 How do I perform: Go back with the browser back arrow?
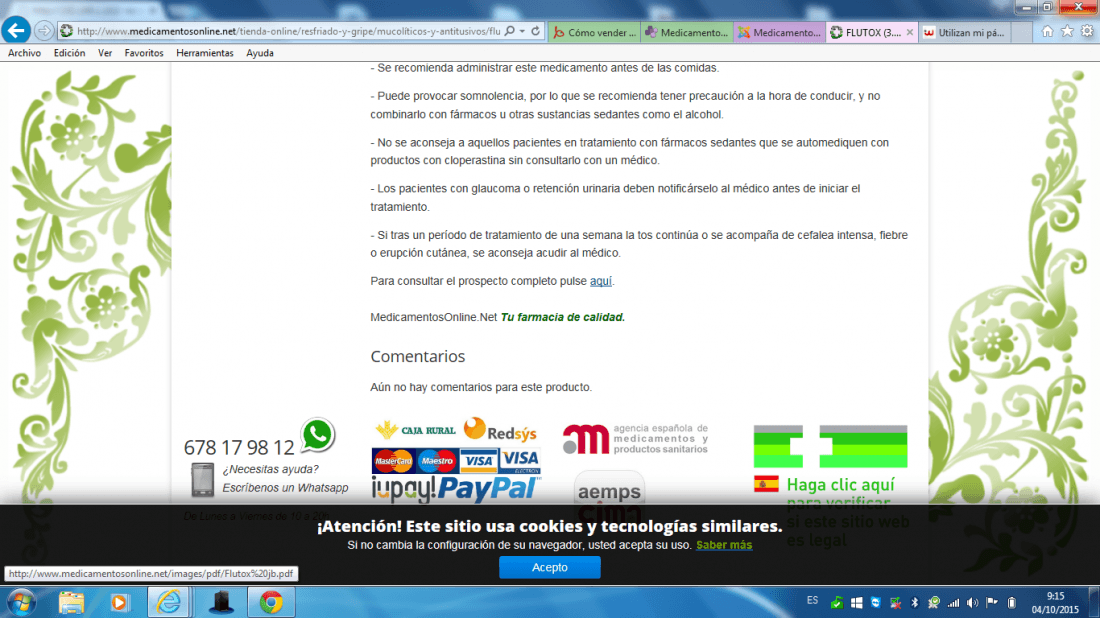click(x=16, y=31)
